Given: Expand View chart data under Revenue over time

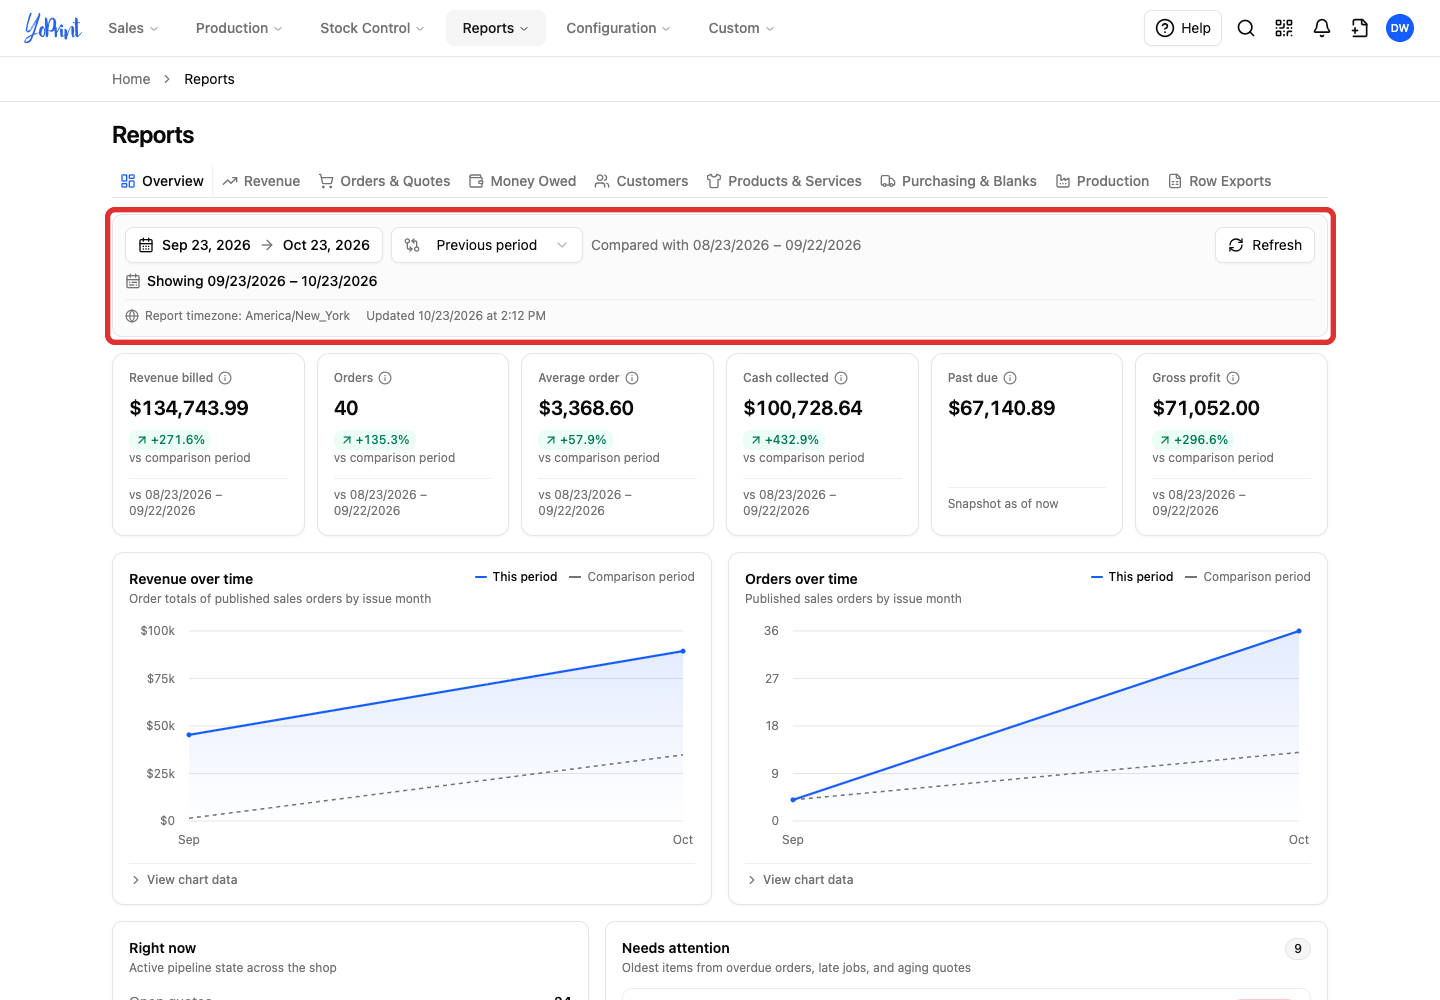Looking at the screenshot, I should [x=184, y=880].
